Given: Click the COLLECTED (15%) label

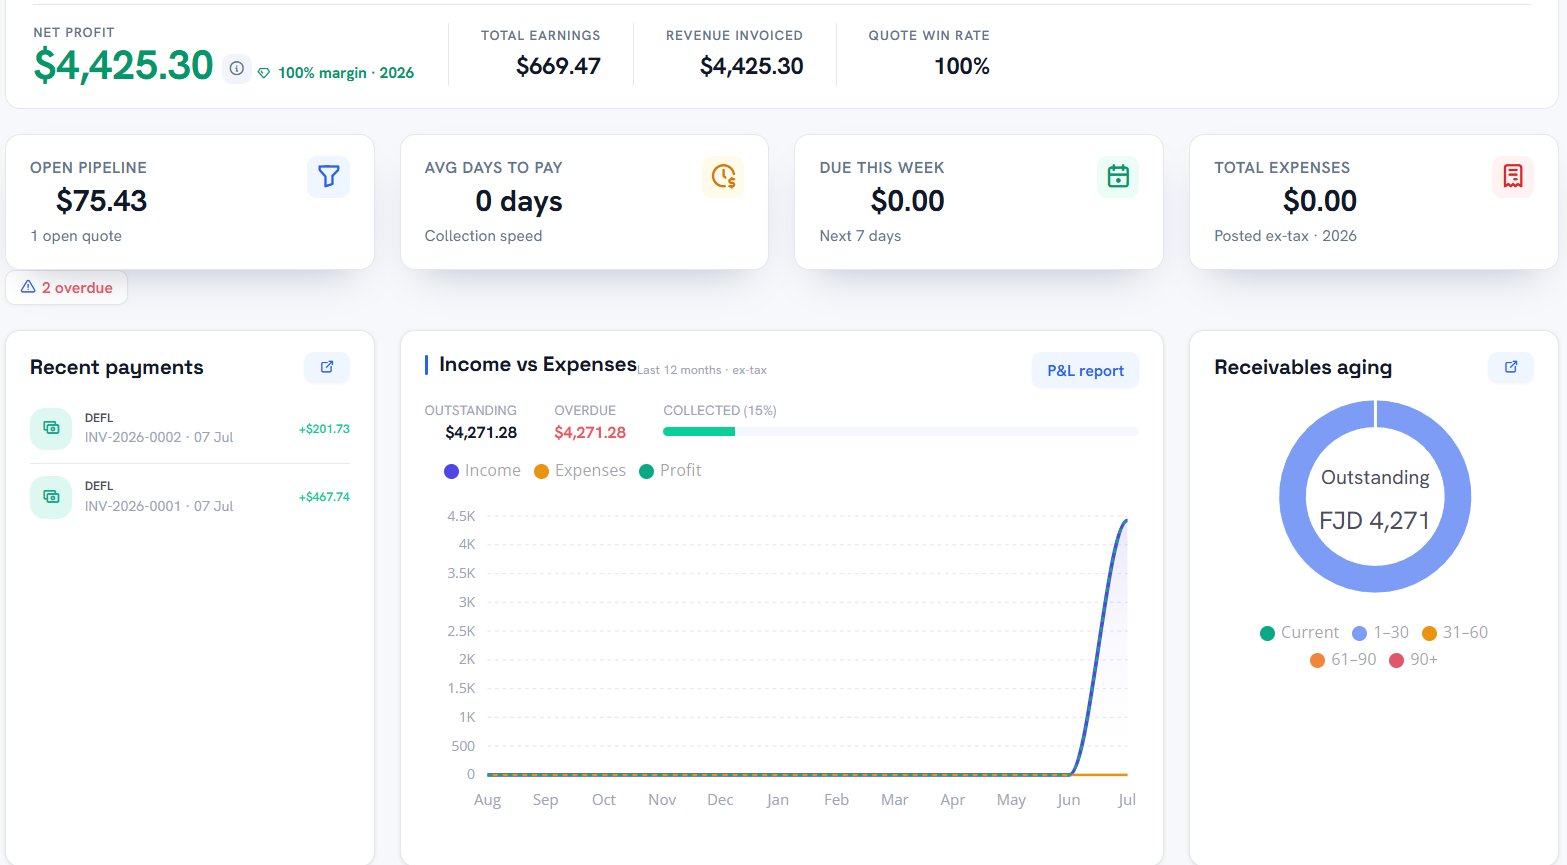Looking at the screenshot, I should 720,411.
